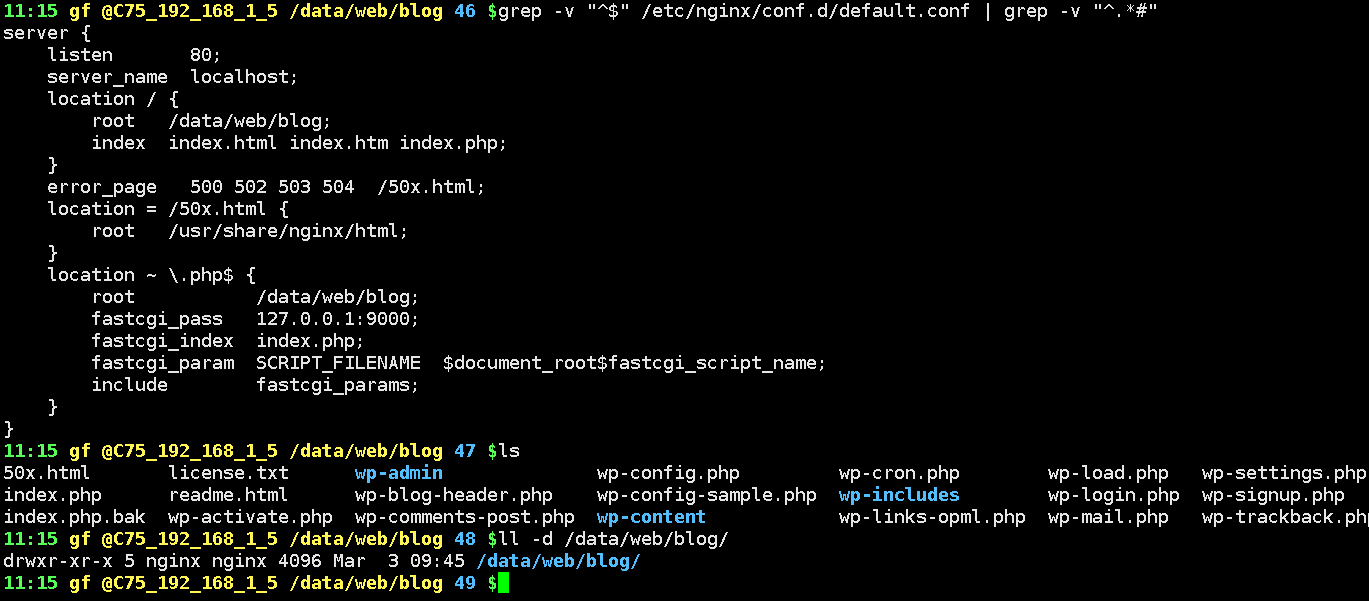
Task: Click the 'location ~ \.php$ {' line
Action: coord(151,275)
